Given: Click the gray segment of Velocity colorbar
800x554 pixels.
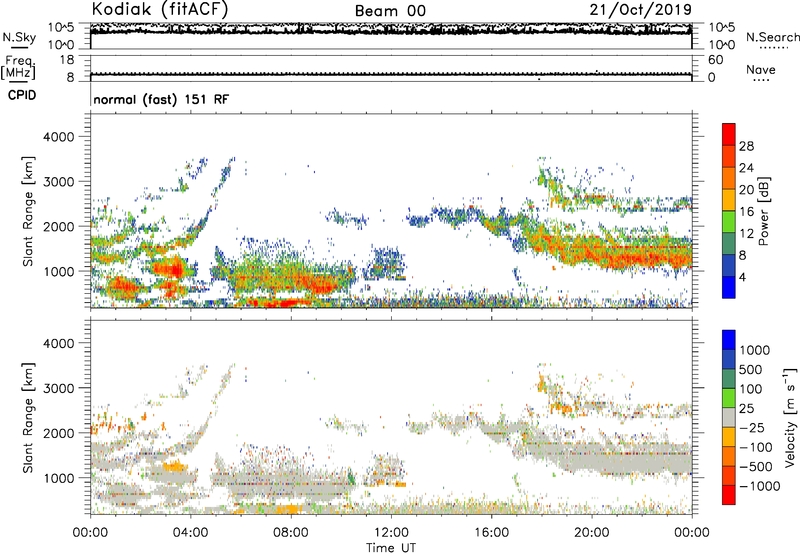Looking at the screenshot, I should [729, 418].
